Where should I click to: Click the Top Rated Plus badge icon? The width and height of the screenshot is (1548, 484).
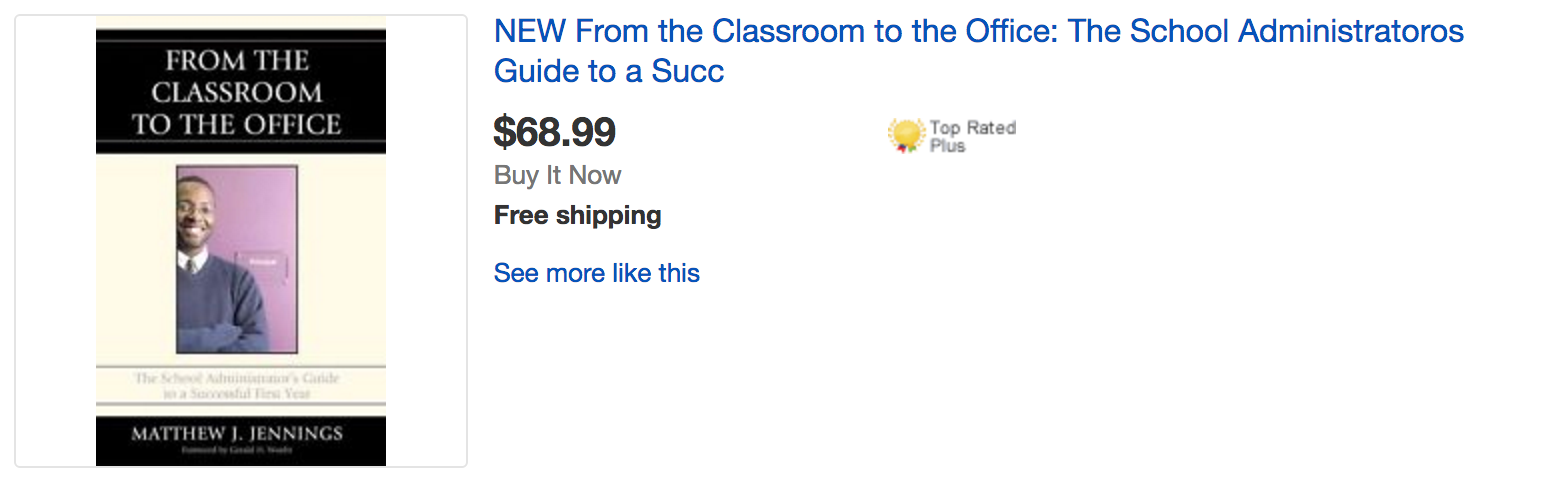(905, 135)
